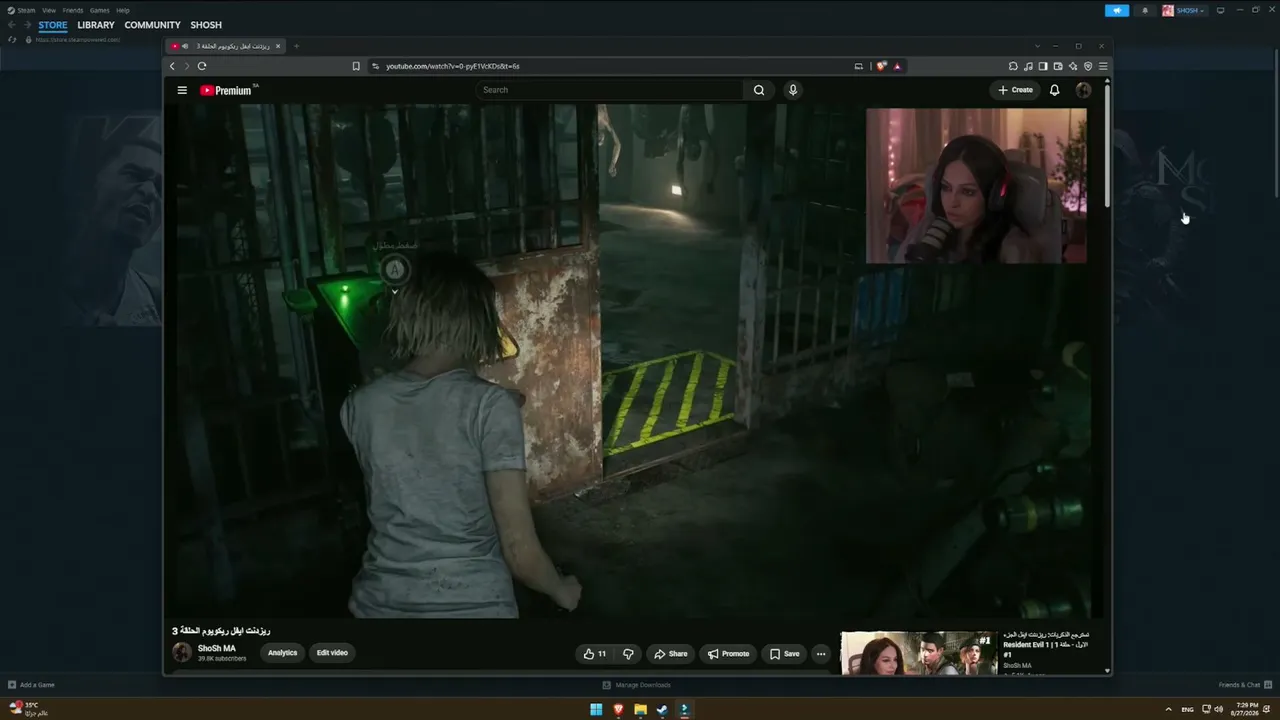Open more actions ellipsis under the video

pyautogui.click(x=821, y=654)
